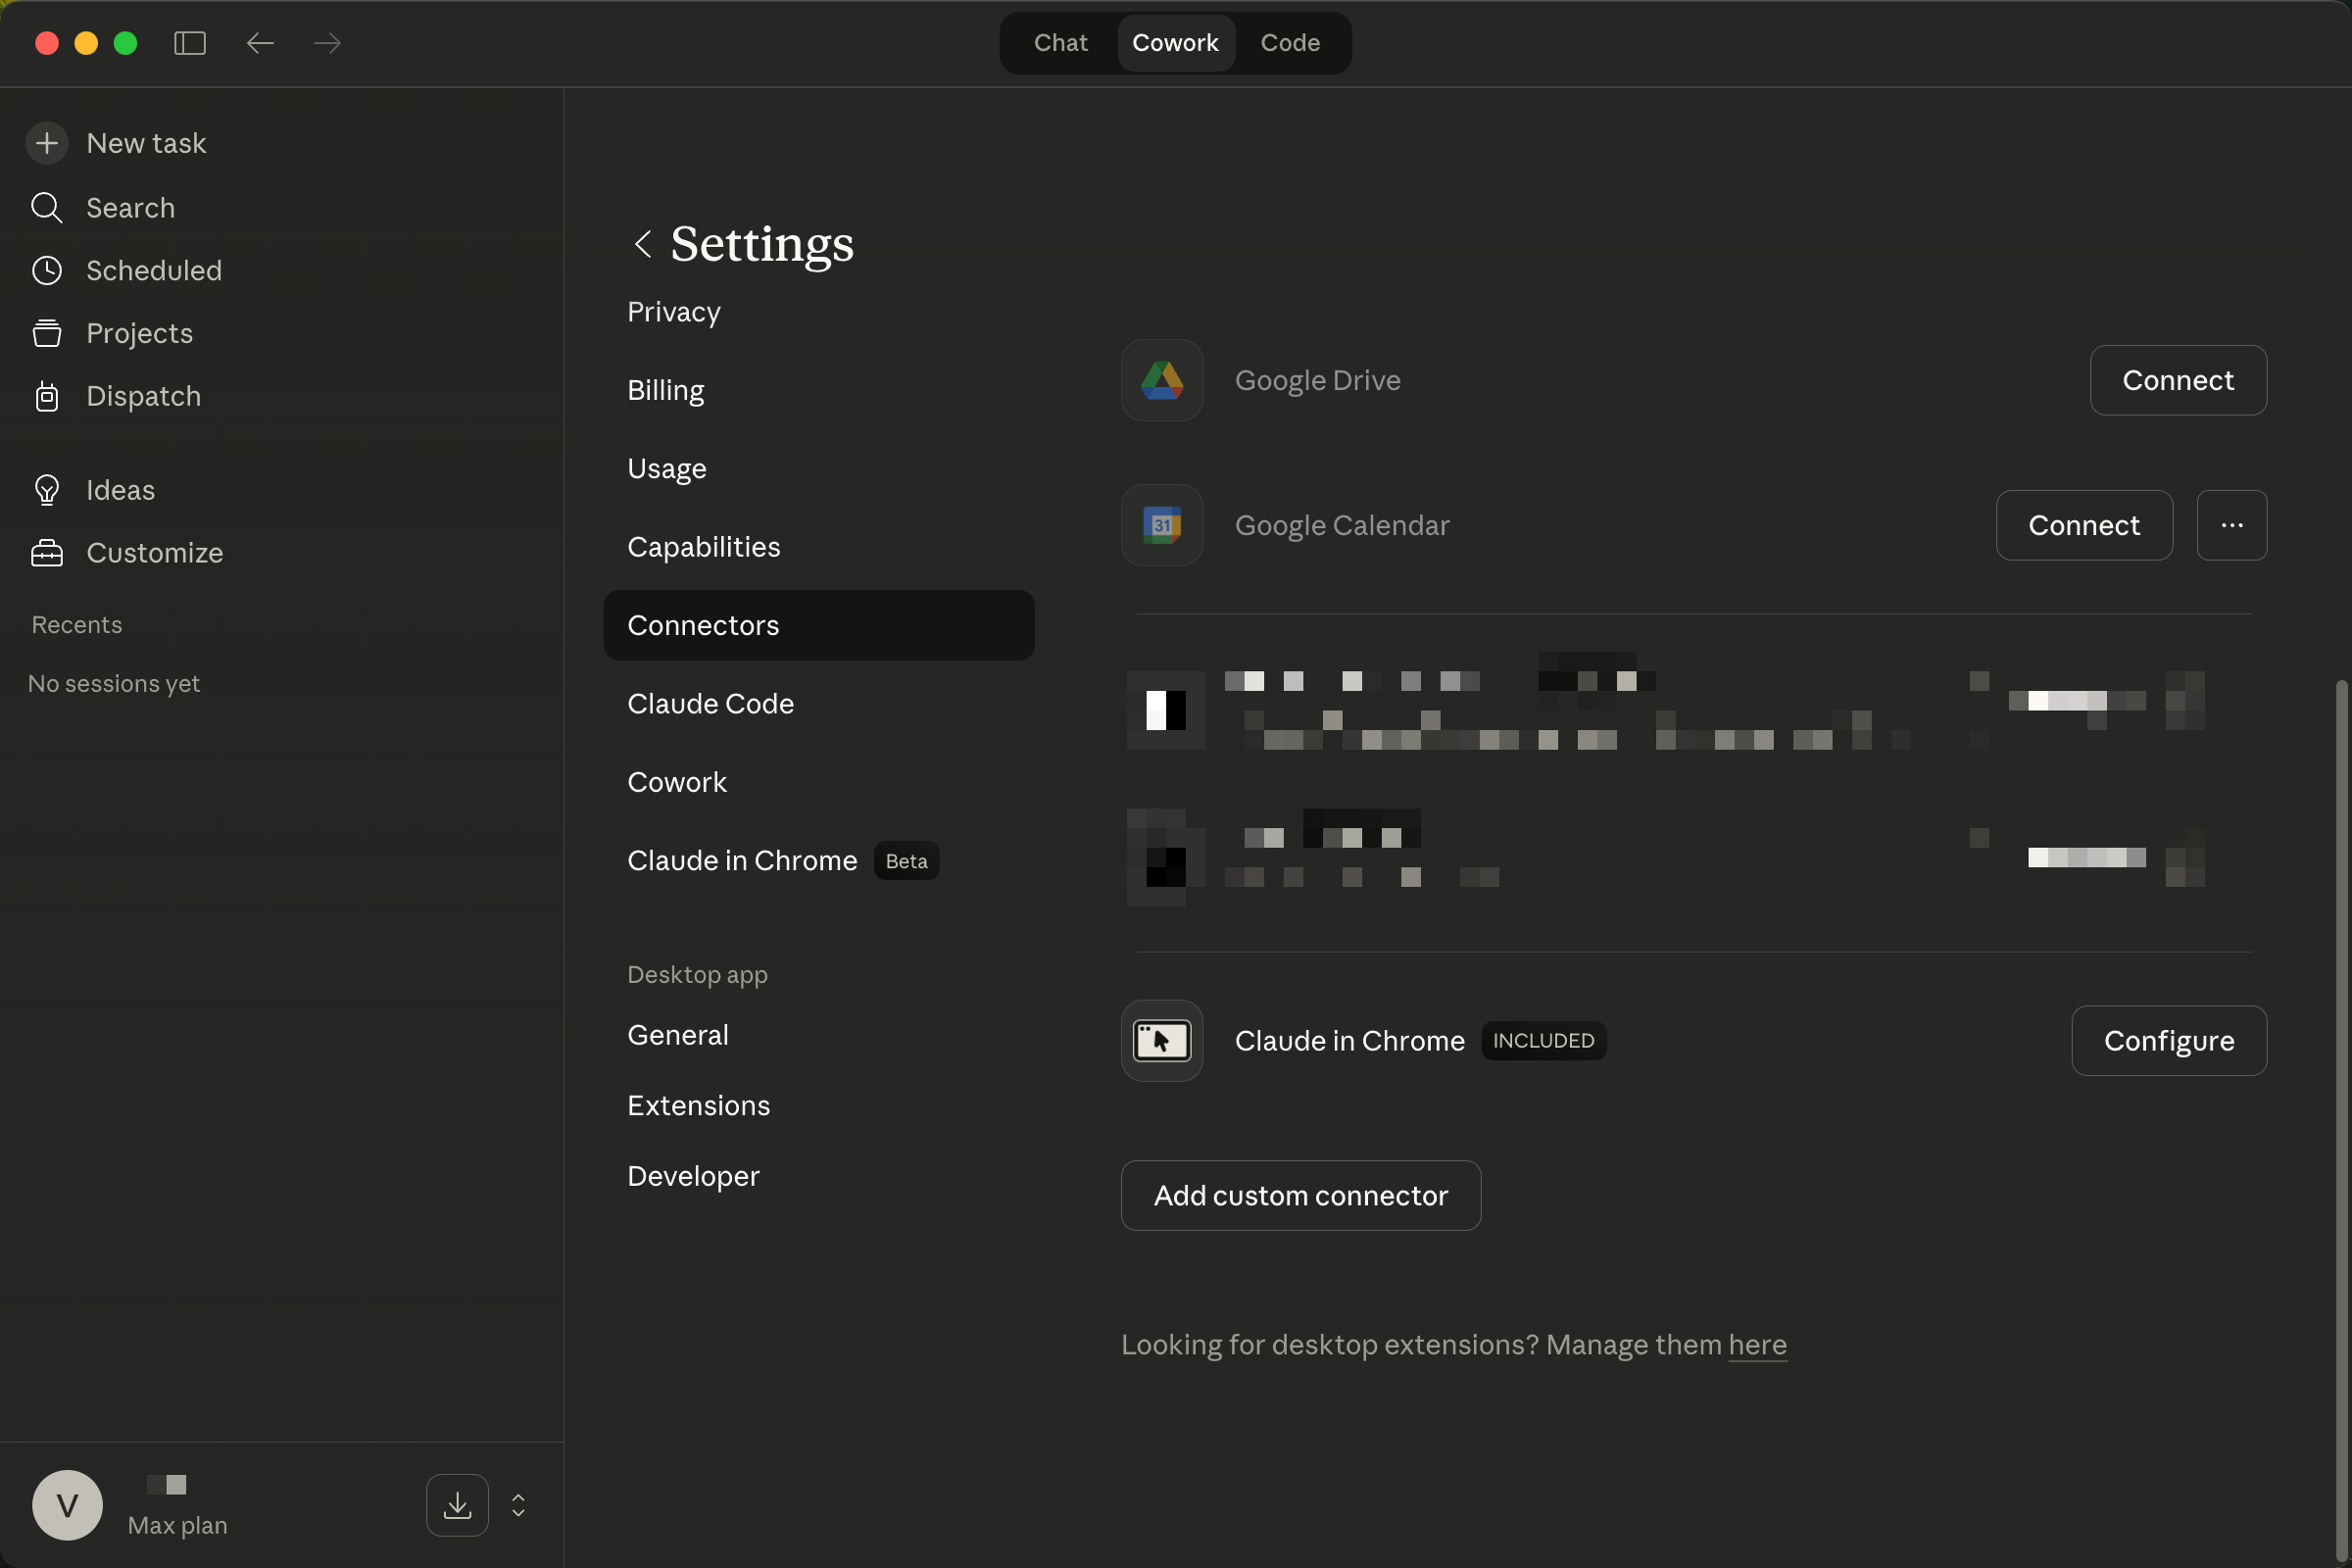
Task: Go back using the Settings chevron
Action: point(643,244)
